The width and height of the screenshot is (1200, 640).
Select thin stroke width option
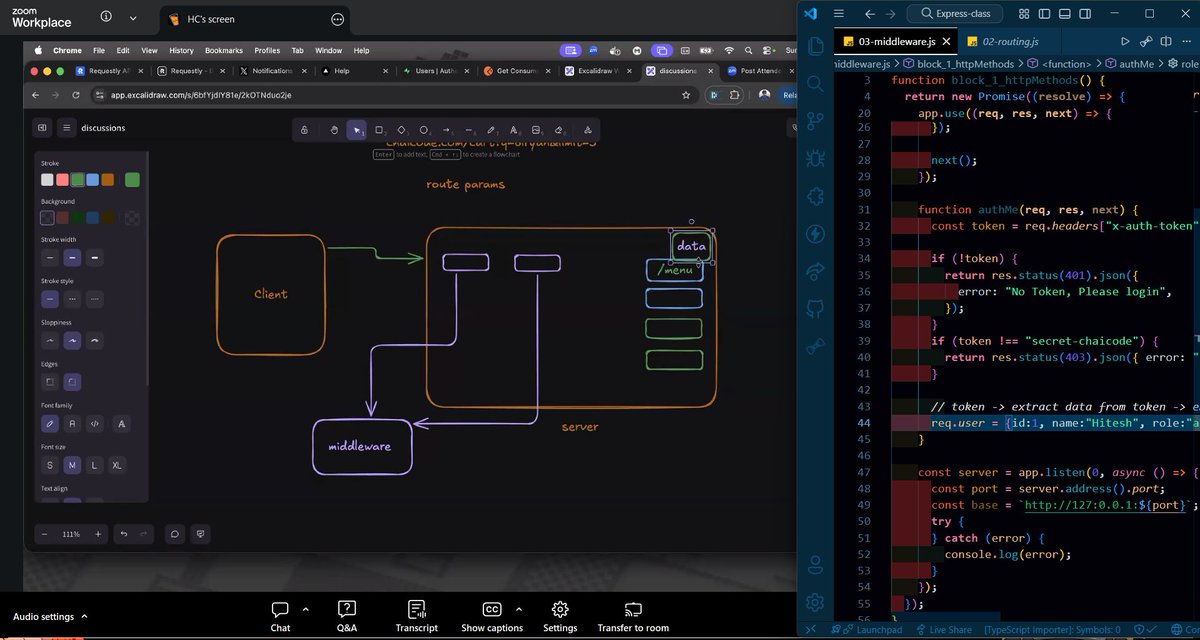49,257
